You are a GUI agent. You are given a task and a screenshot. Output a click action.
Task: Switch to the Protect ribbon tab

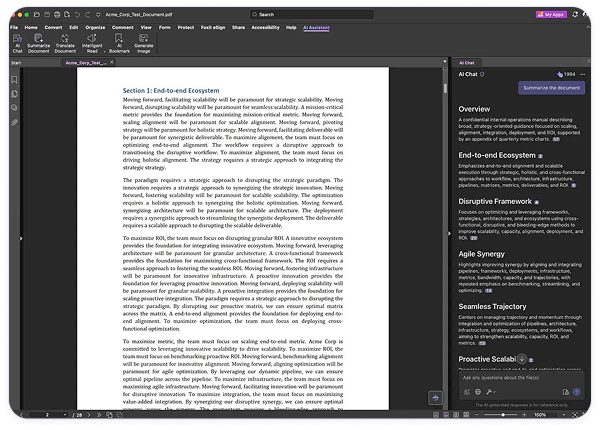tap(186, 28)
